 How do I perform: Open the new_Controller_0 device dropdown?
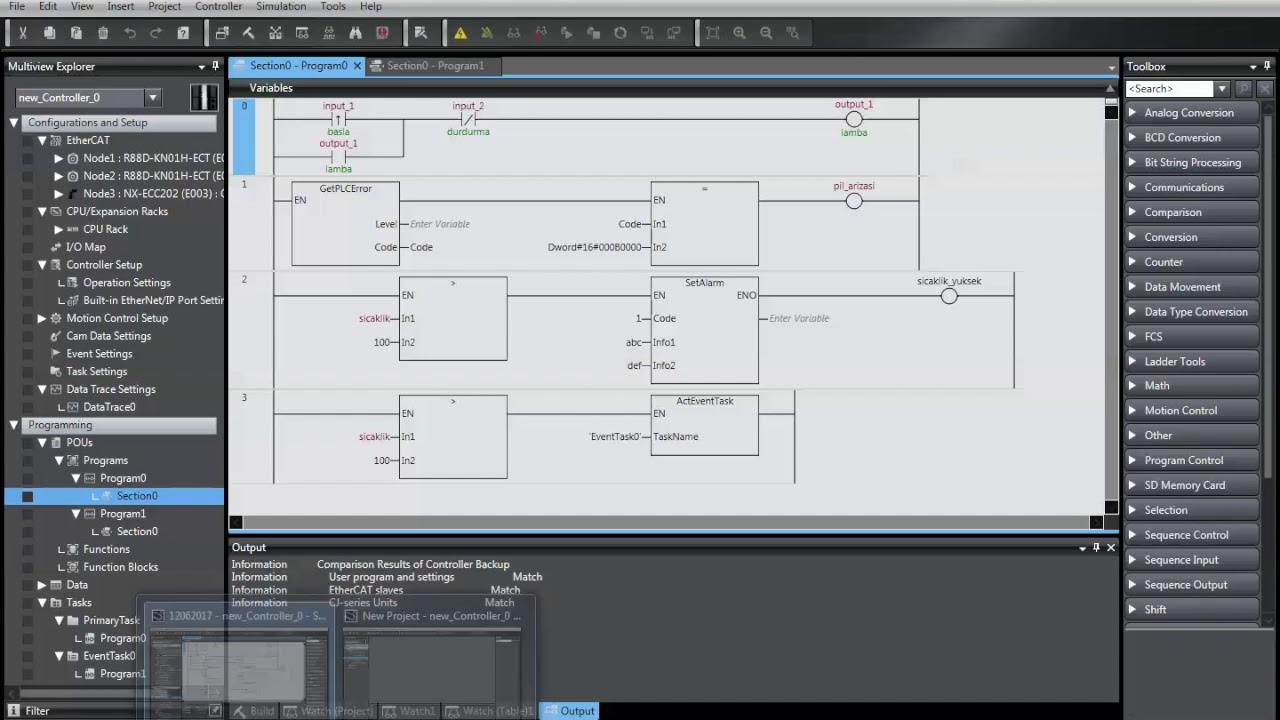tap(152, 97)
